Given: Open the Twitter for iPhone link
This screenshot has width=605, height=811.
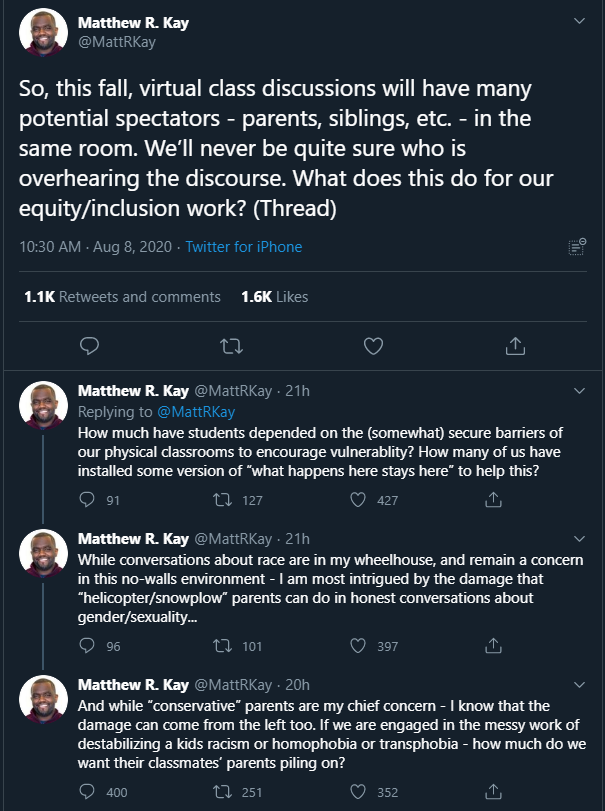Looking at the screenshot, I should tap(244, 247).
